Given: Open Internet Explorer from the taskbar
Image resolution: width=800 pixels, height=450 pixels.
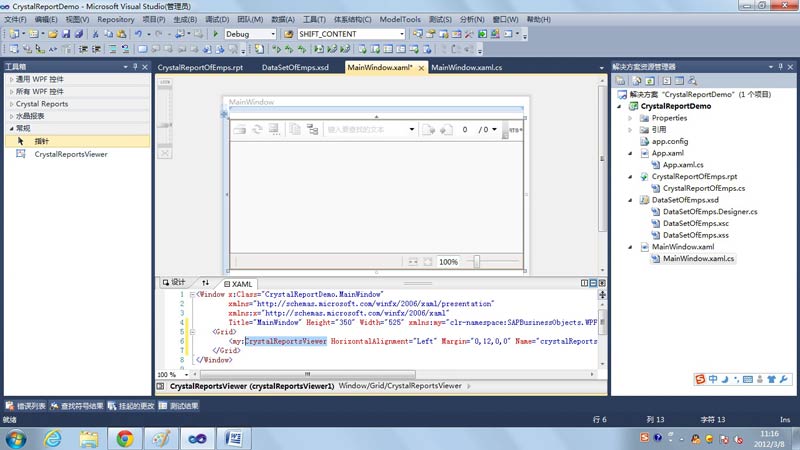Looking at the screenshot, I should tap(53, 439).
